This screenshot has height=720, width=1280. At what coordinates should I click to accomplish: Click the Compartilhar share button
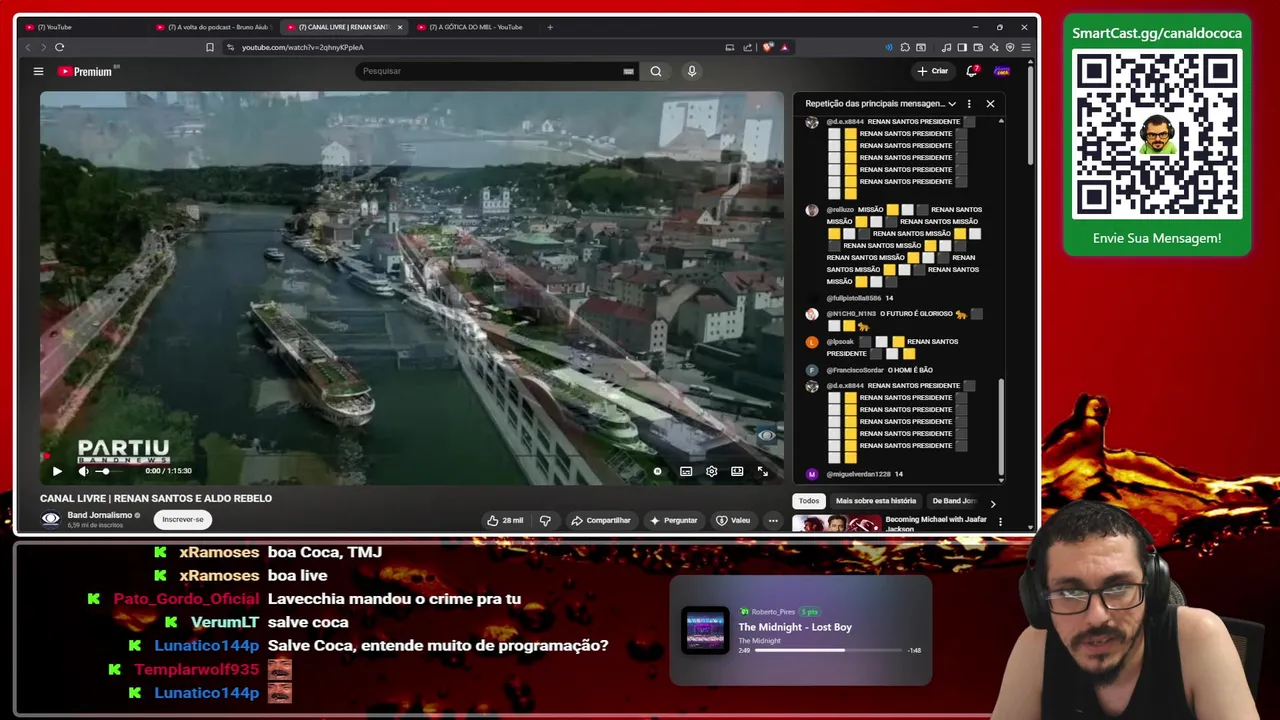pos(600,520)
